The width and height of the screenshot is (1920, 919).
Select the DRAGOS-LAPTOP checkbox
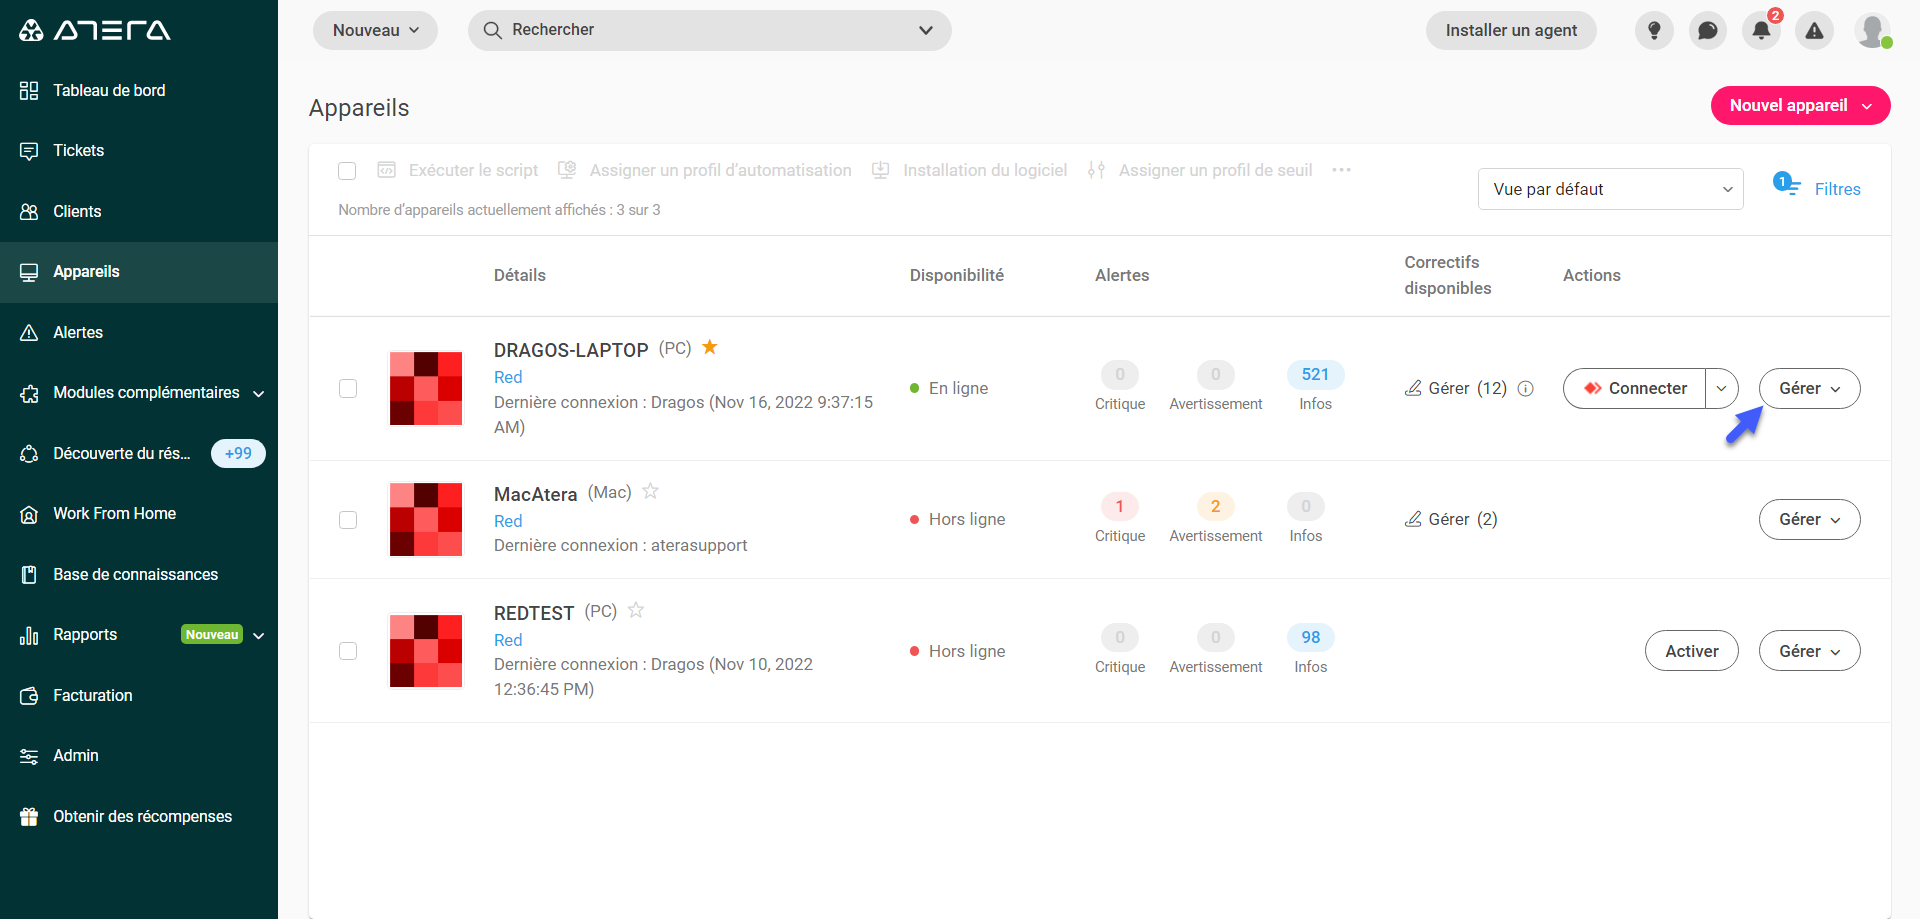(348, 388)
